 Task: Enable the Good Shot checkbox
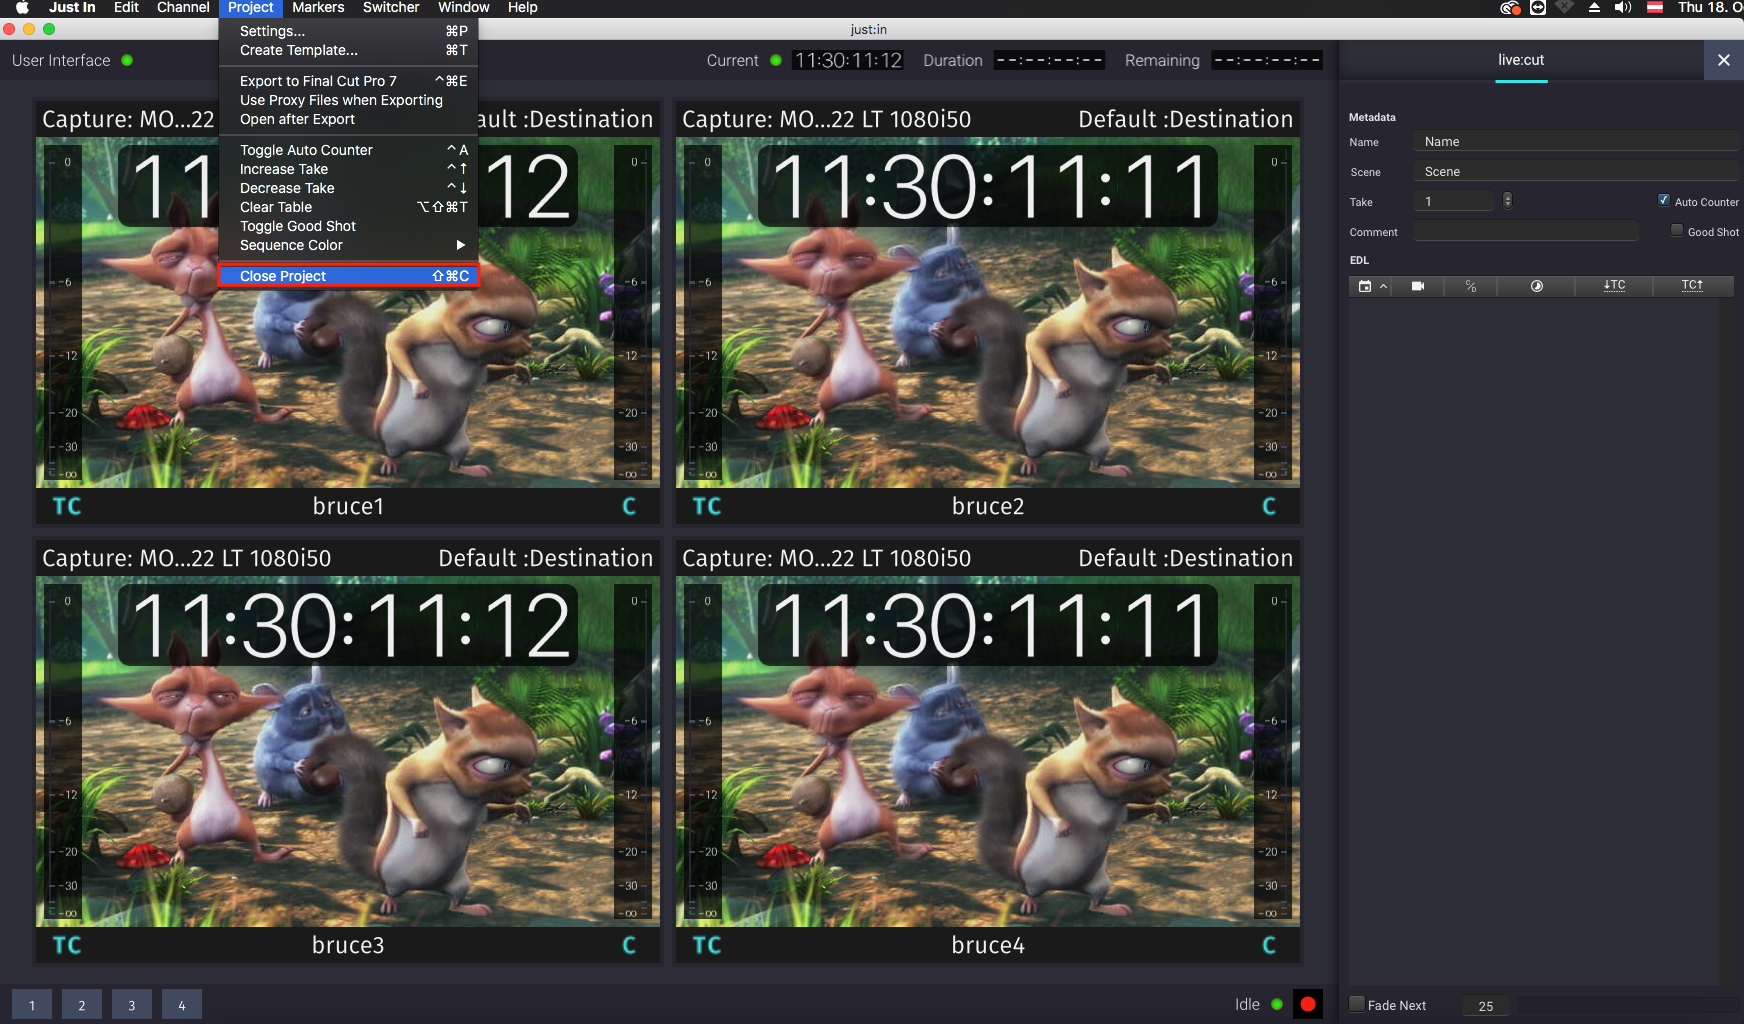(x=1677, y=230)
